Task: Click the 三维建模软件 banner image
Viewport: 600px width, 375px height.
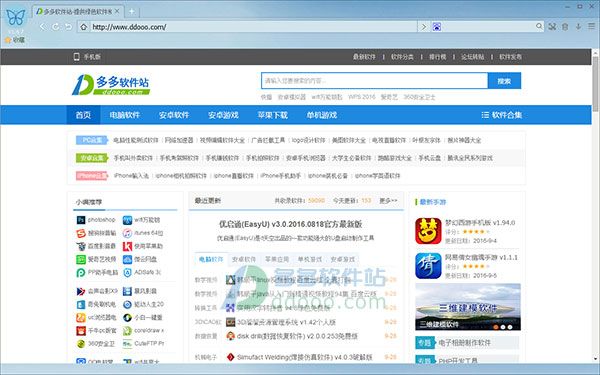Action: [x=468, y=307]
